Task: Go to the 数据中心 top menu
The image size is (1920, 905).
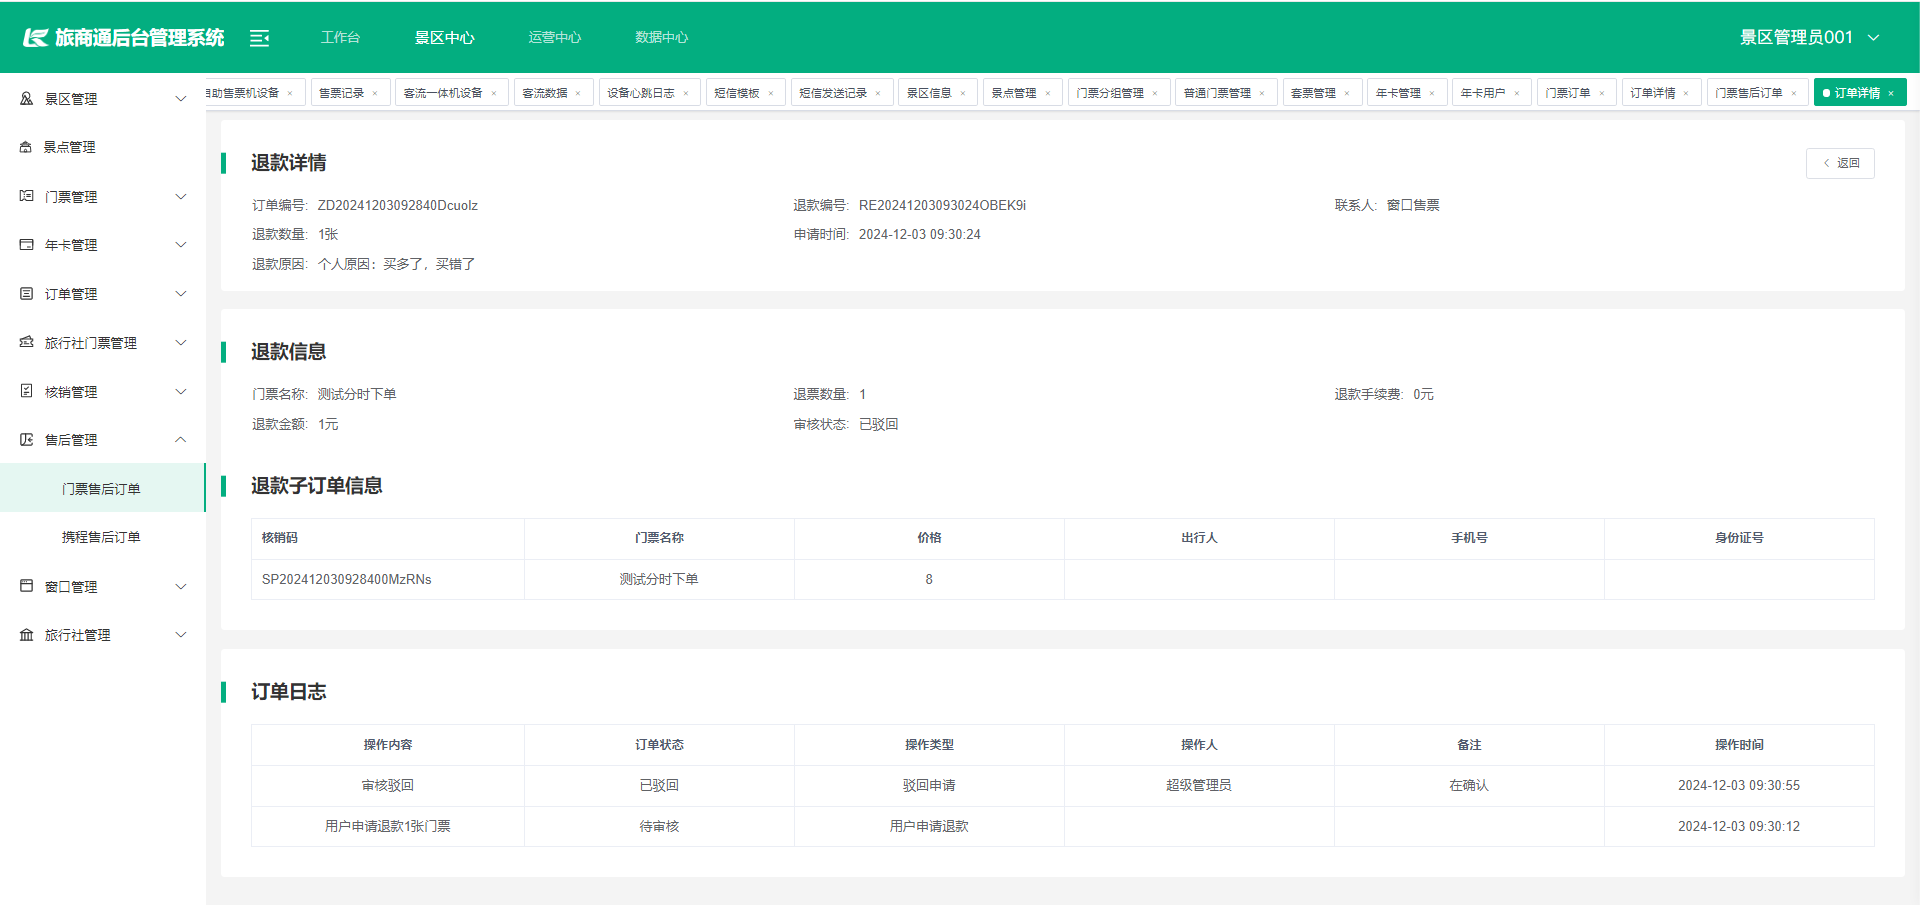Action: (x=661, y=37)
